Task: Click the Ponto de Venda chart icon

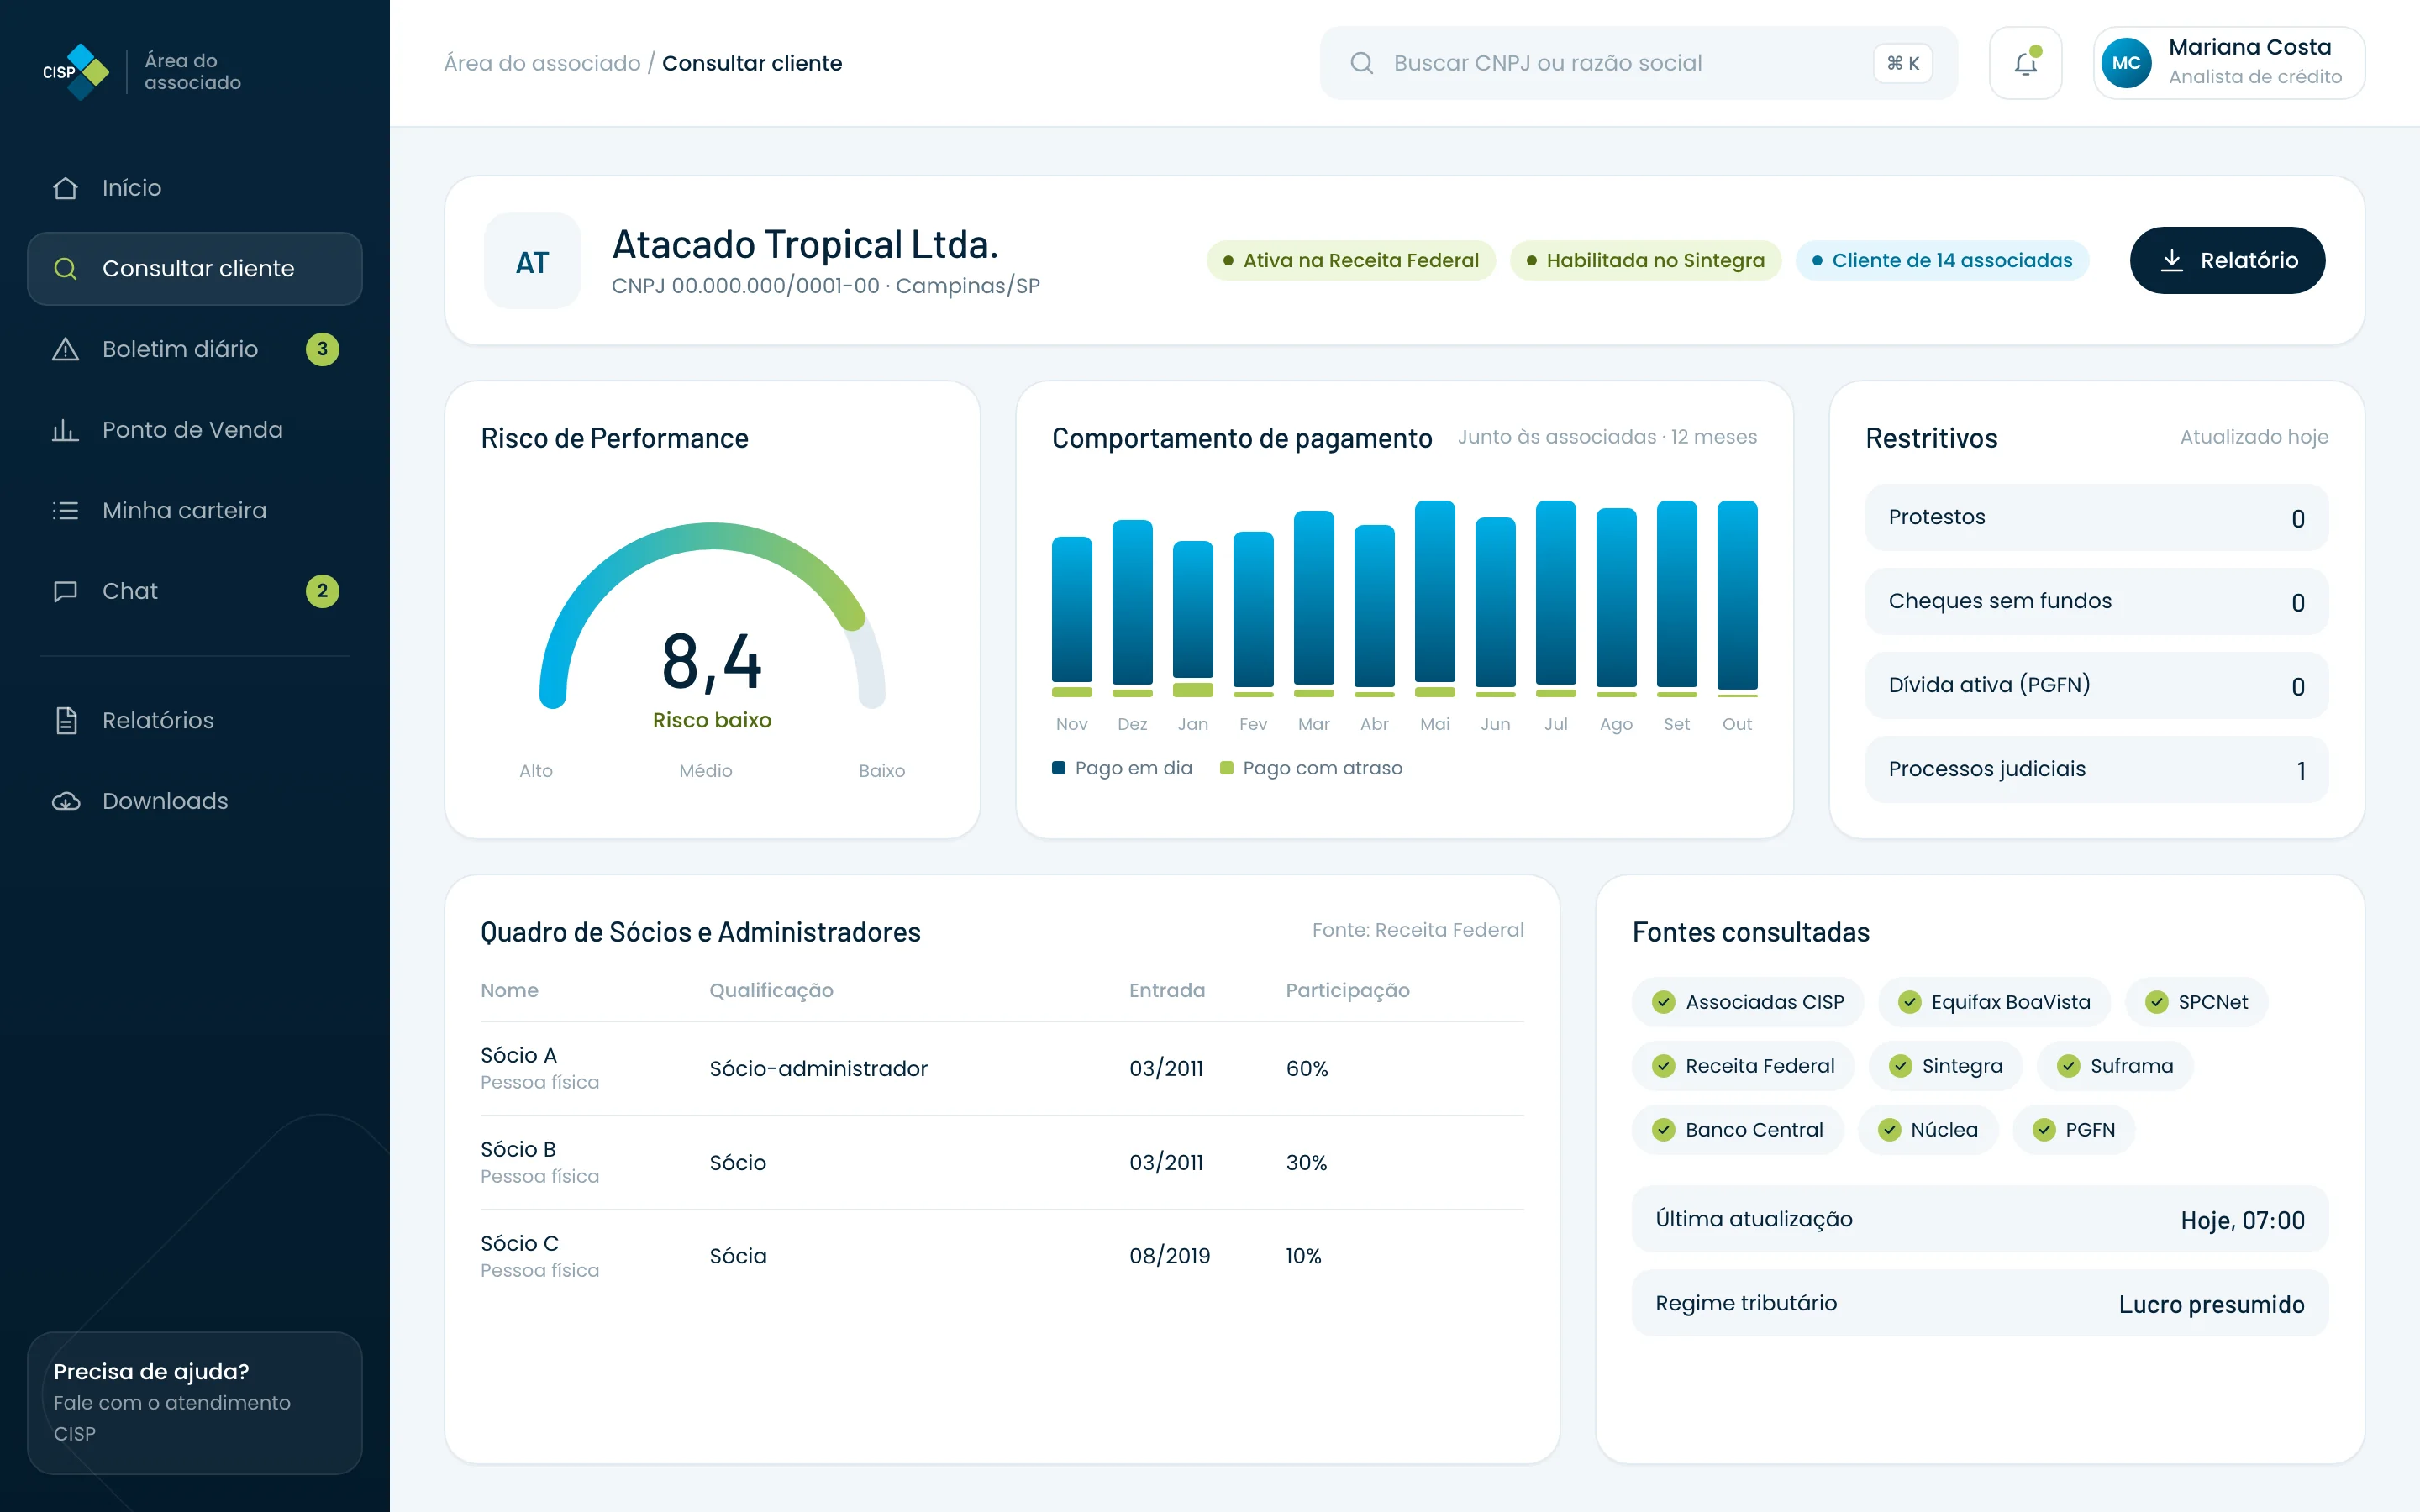Action: pyautogui.click(x=65, y=430)
